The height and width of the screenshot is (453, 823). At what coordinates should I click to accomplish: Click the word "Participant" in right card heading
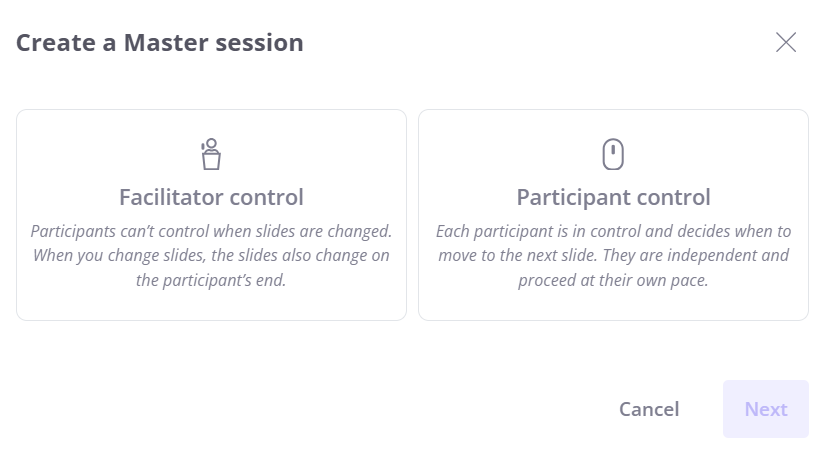click(573, 197)
